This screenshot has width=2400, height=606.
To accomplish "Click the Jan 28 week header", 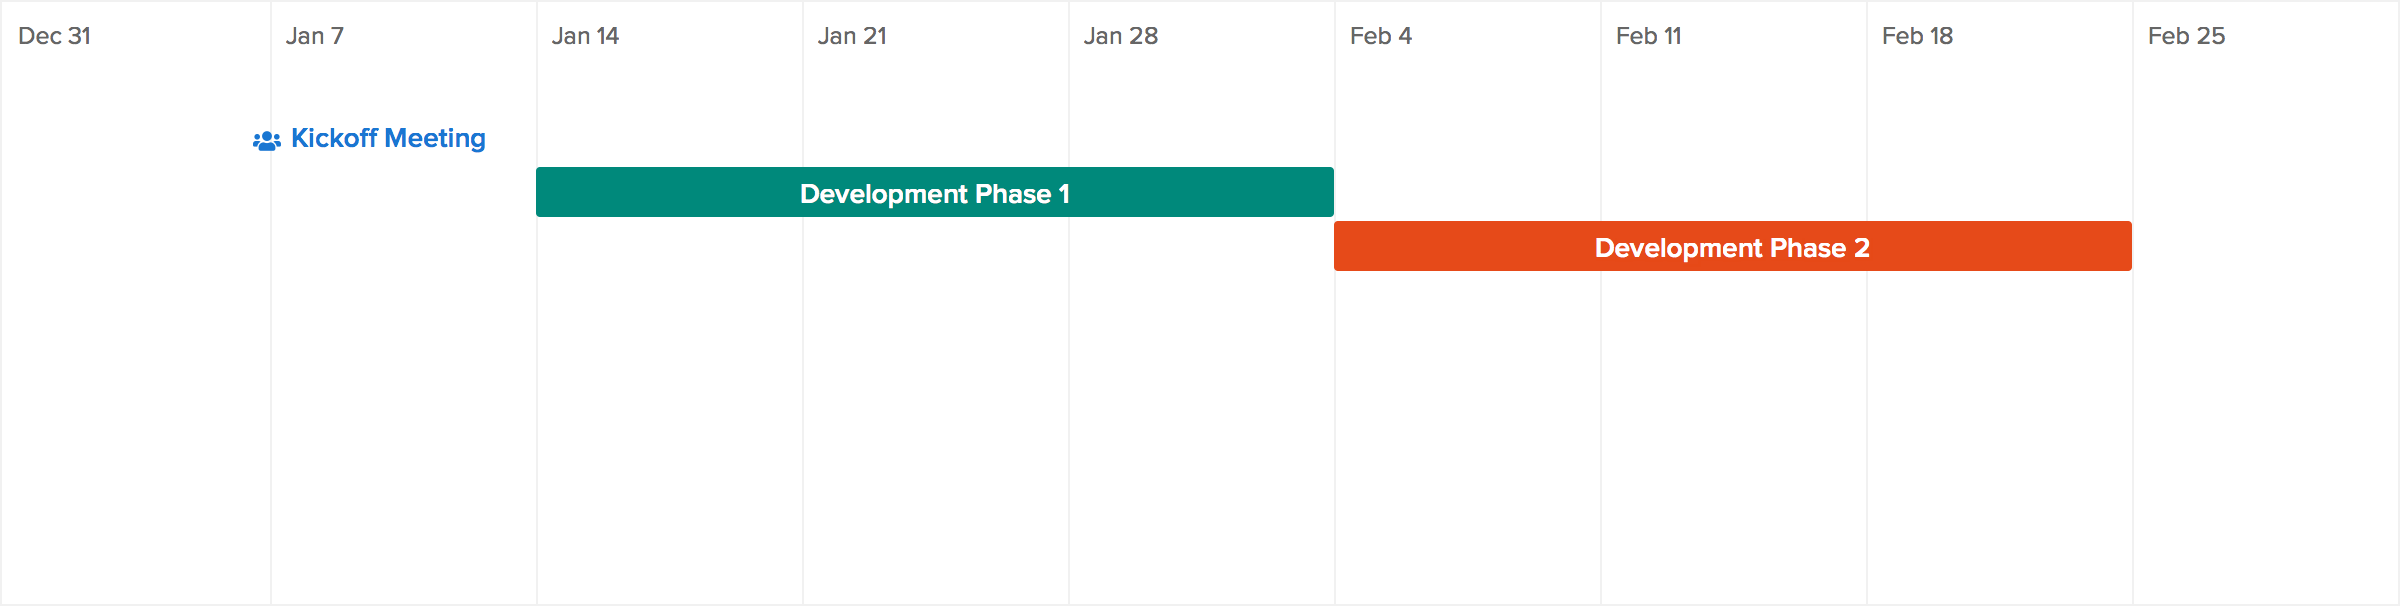I will pos(1121,36).
